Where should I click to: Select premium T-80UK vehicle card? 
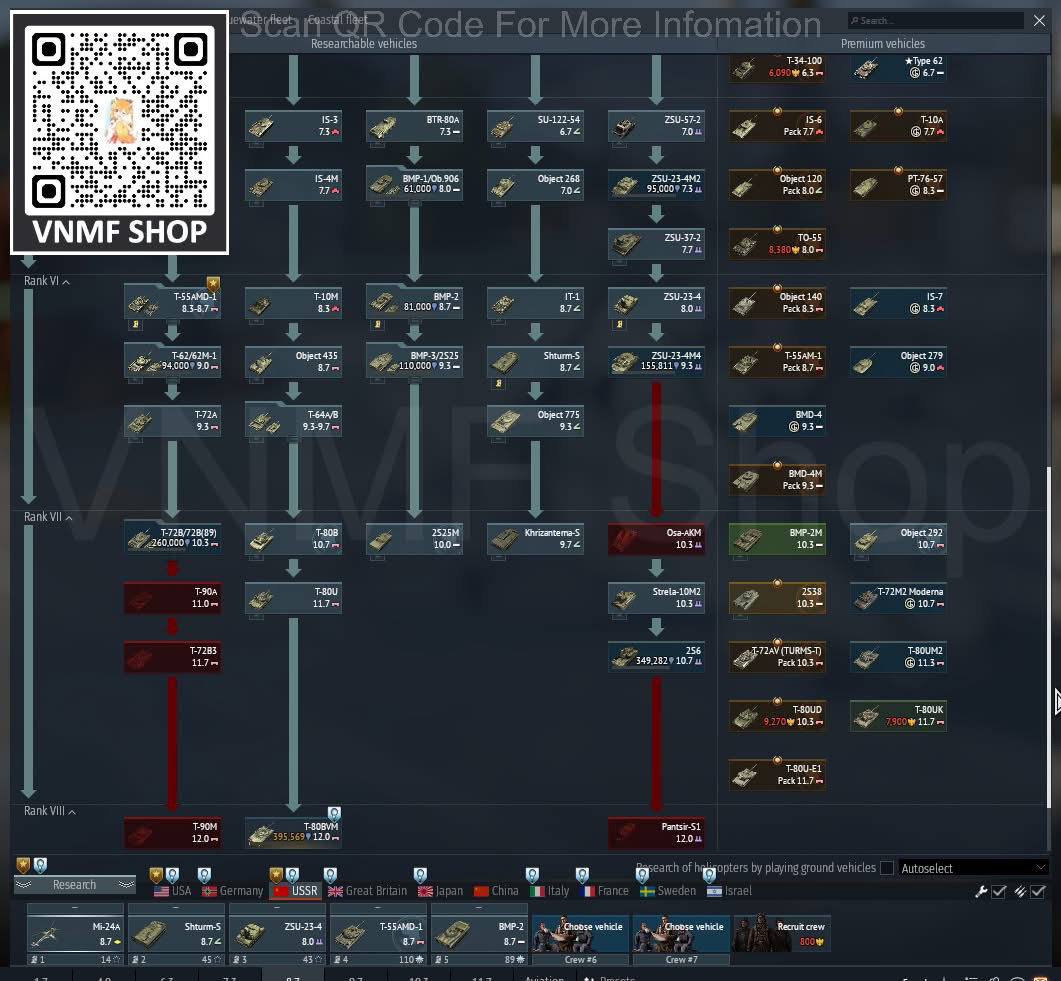tap(898, 715)
